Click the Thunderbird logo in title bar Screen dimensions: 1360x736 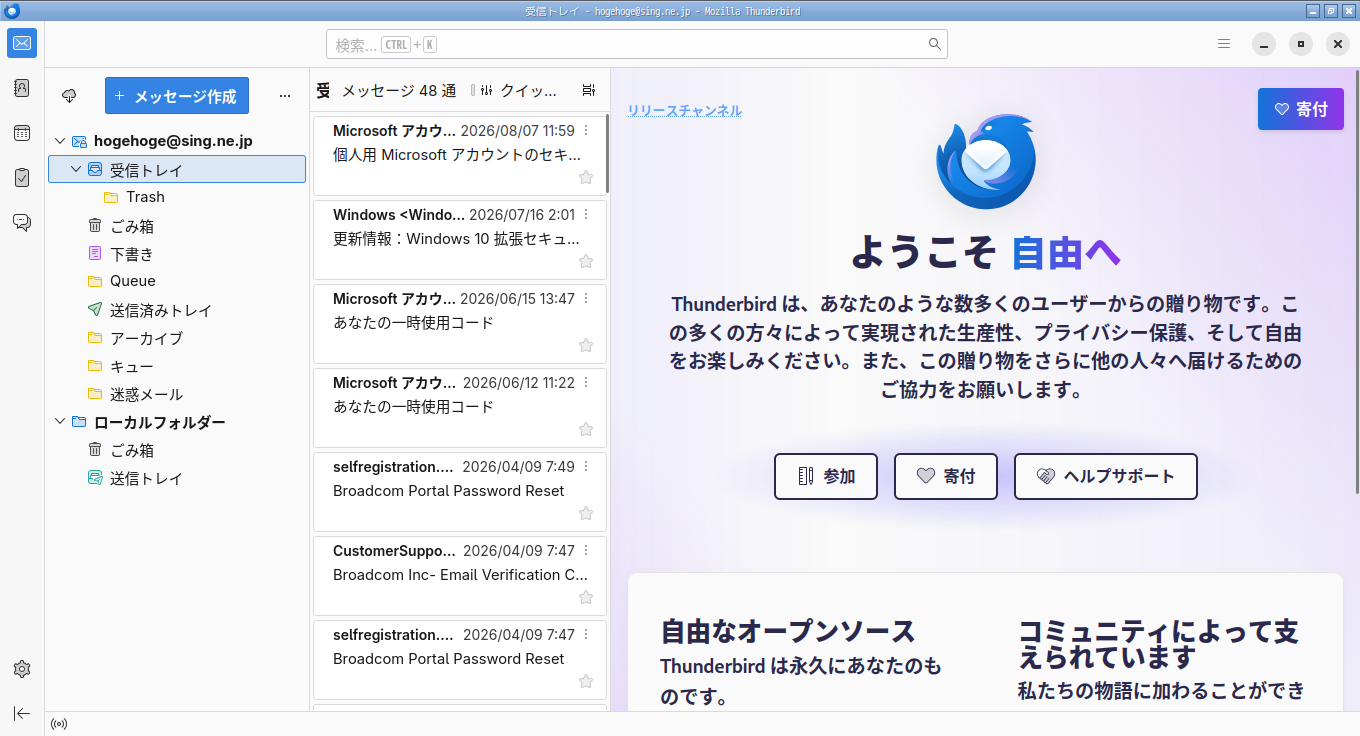click(11, 11)
